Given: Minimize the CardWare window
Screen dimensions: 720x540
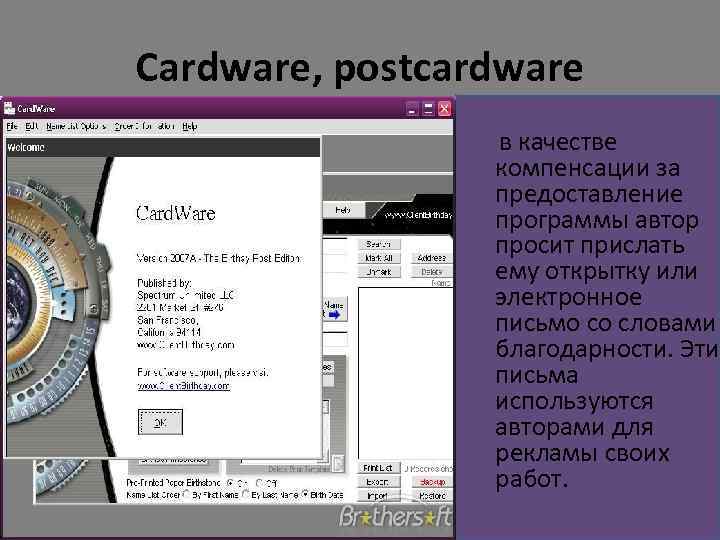Looking at the screenshot, I should (412, 109).
